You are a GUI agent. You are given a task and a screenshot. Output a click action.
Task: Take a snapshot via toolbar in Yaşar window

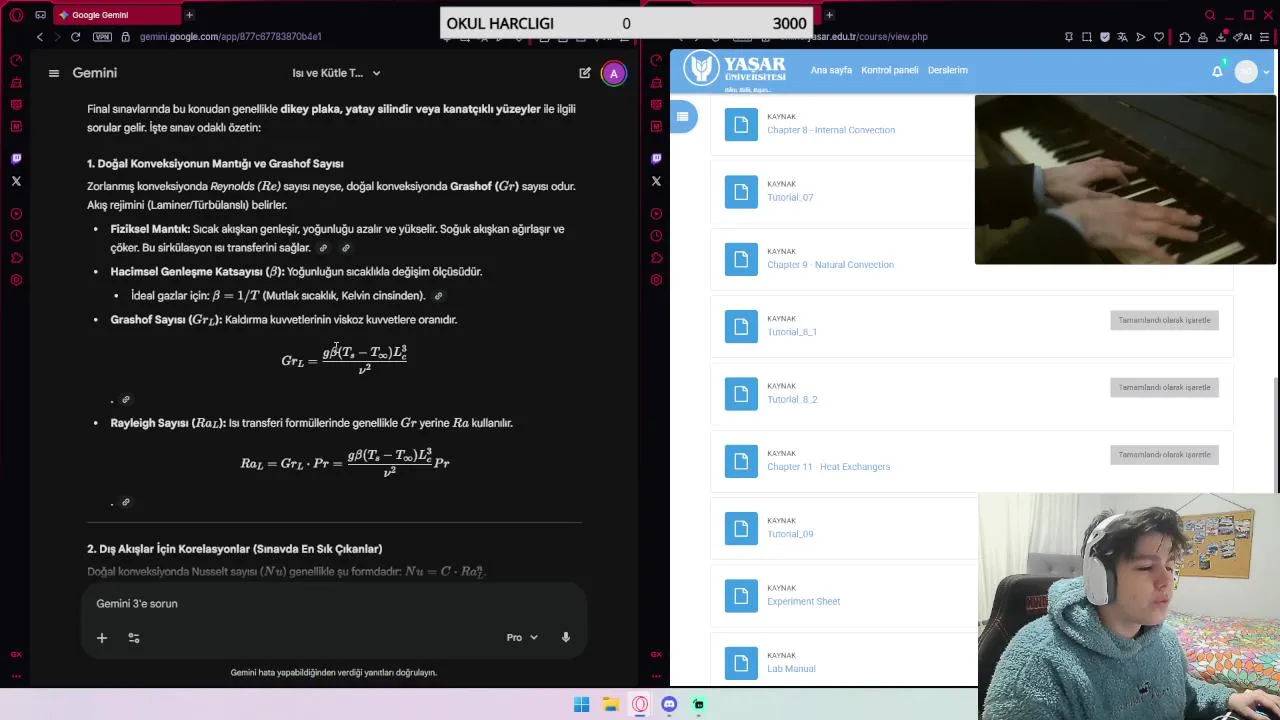(1087, 37)
